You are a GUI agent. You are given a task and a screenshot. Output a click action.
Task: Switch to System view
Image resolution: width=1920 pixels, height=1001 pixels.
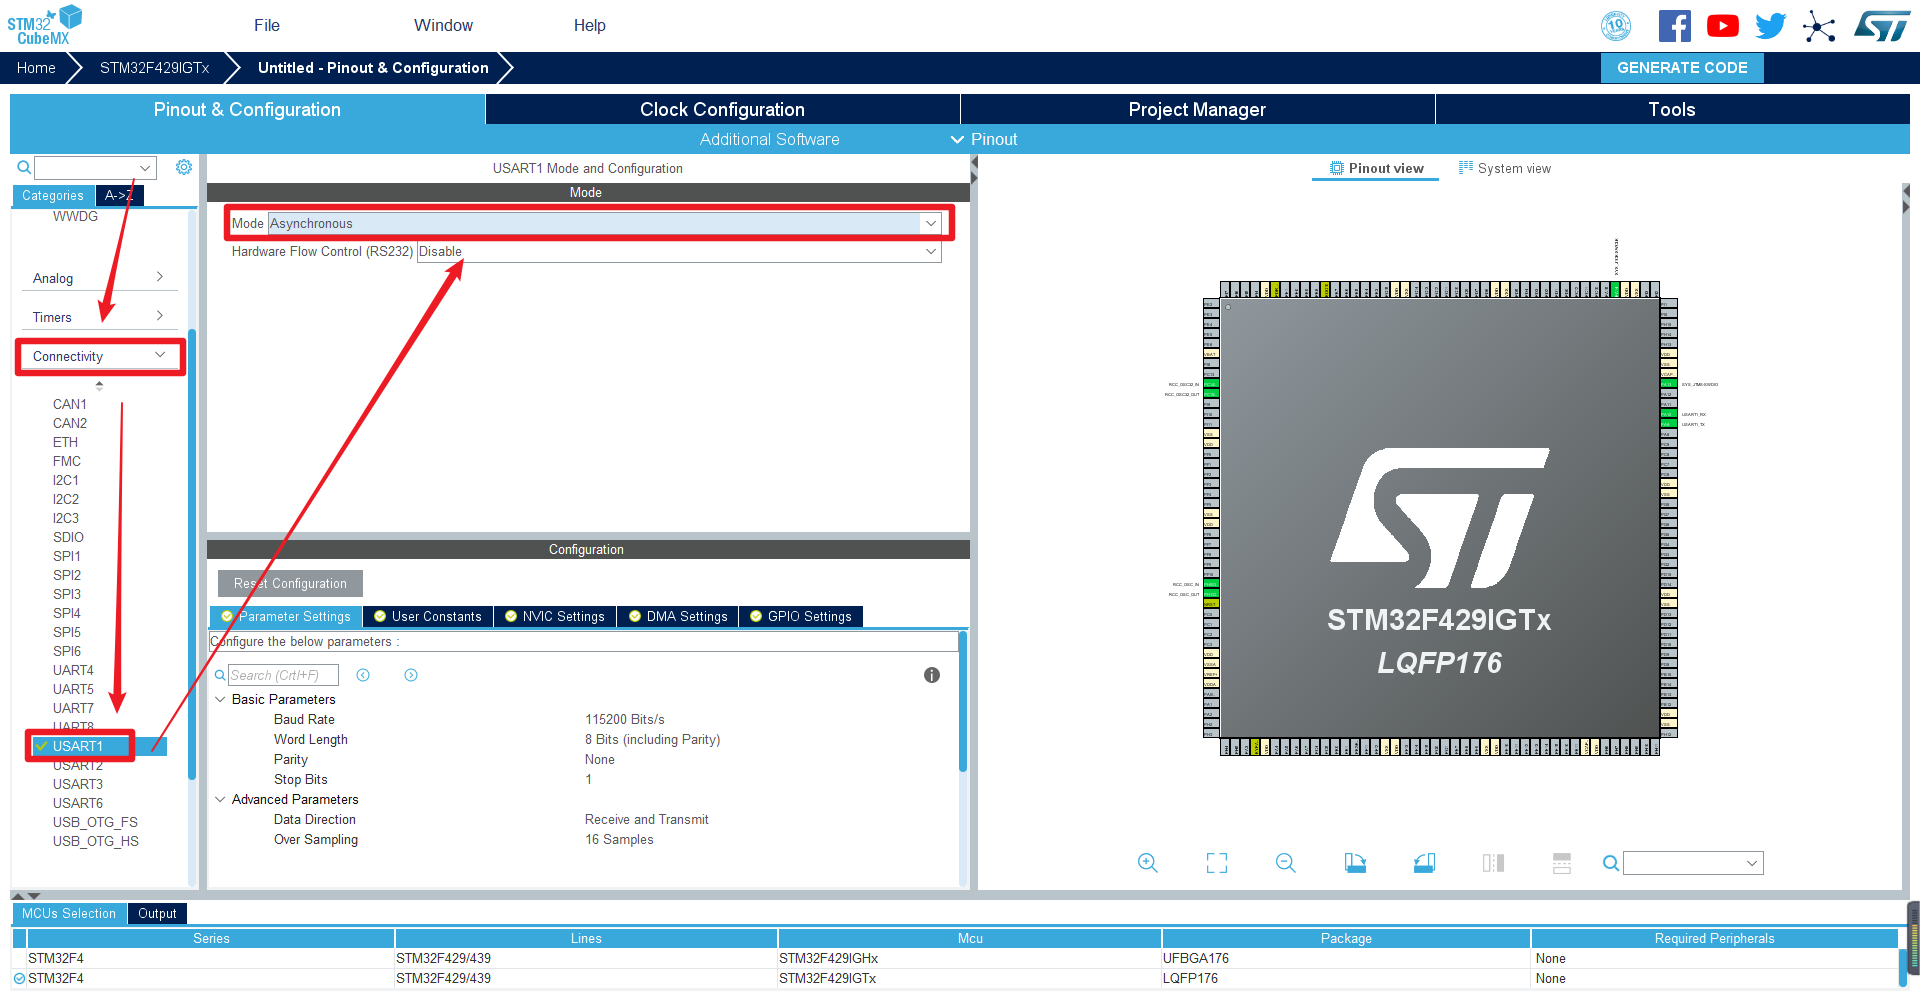click(x=1505, y=168)
